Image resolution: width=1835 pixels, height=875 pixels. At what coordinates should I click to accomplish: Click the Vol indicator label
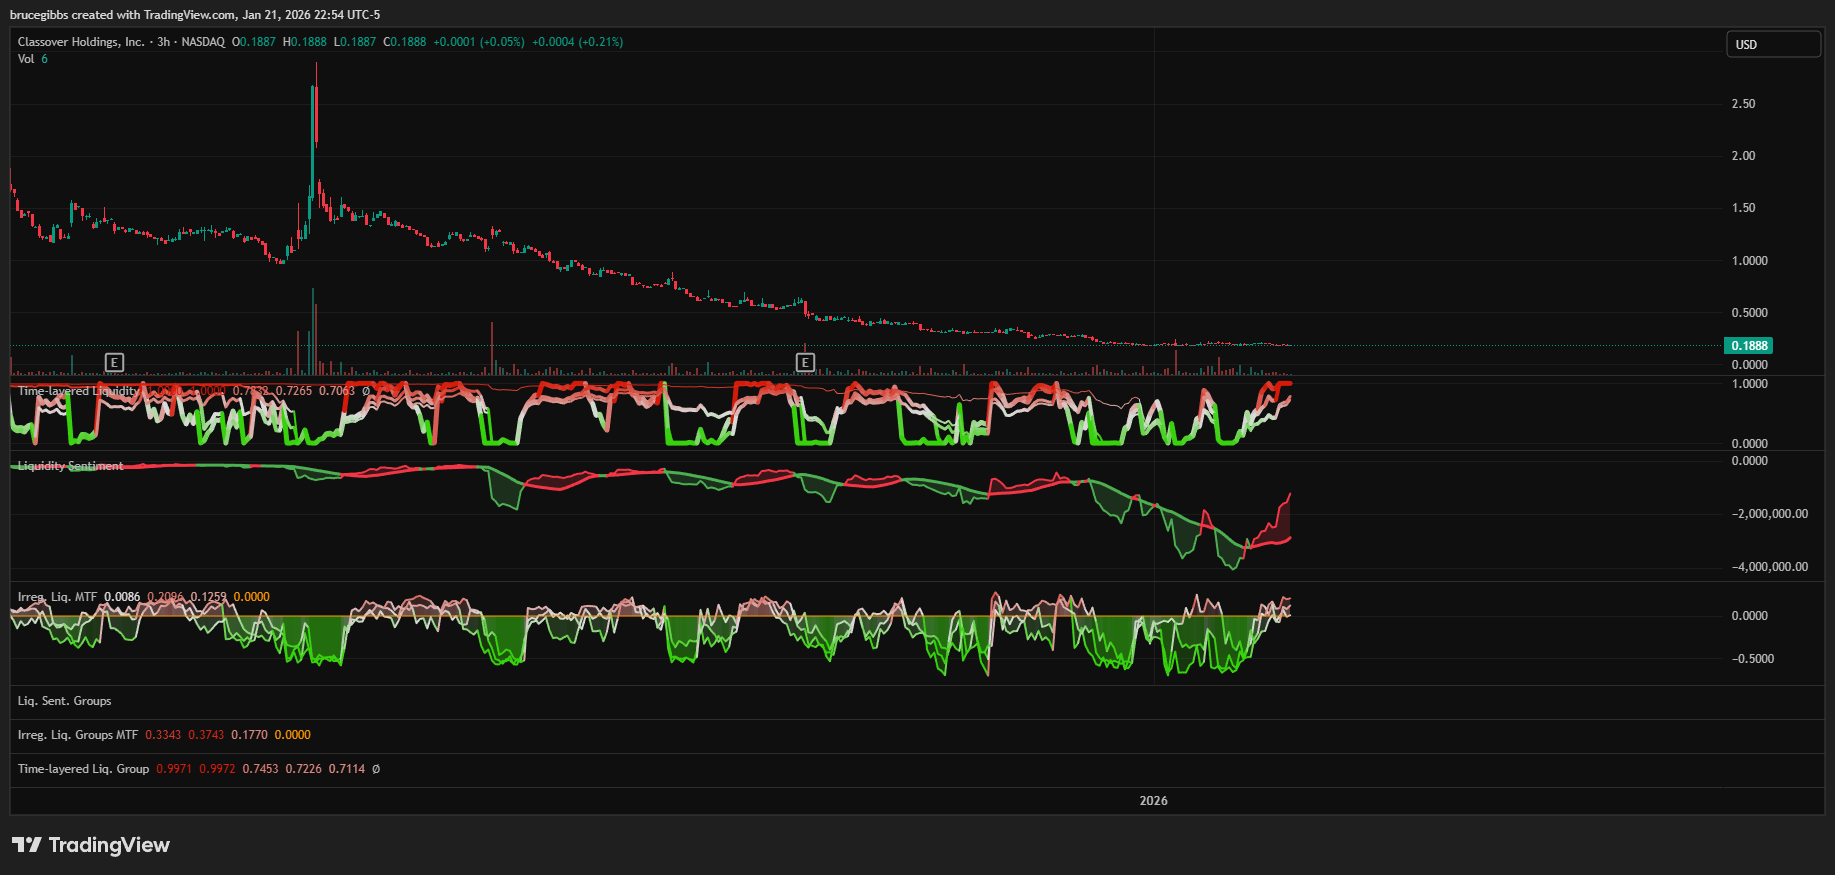coord(26,59)
